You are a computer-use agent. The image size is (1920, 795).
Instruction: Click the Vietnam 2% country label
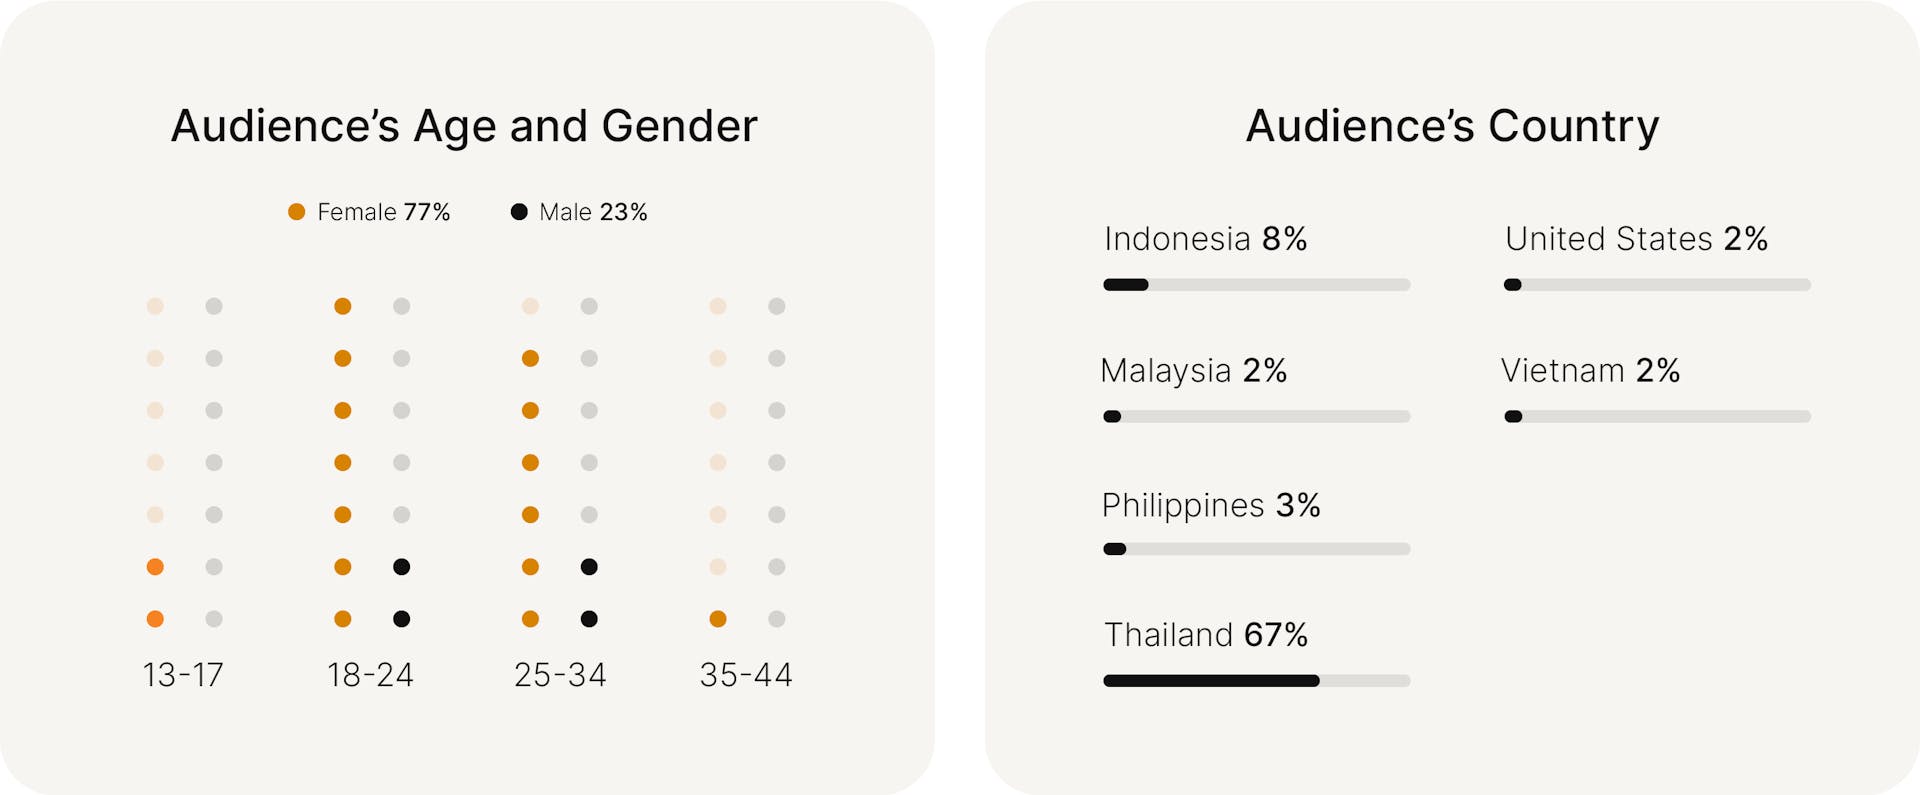pos(1590,371)
